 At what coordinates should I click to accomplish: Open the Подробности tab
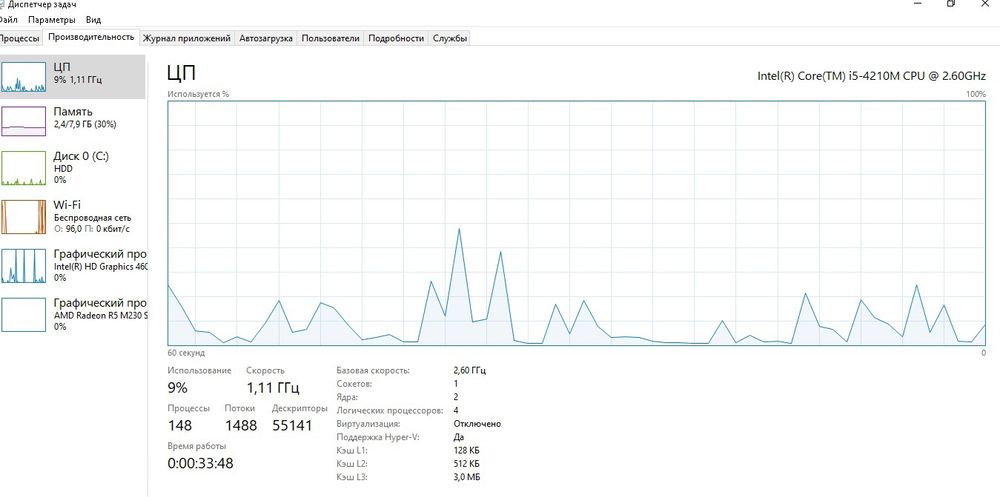396,38
